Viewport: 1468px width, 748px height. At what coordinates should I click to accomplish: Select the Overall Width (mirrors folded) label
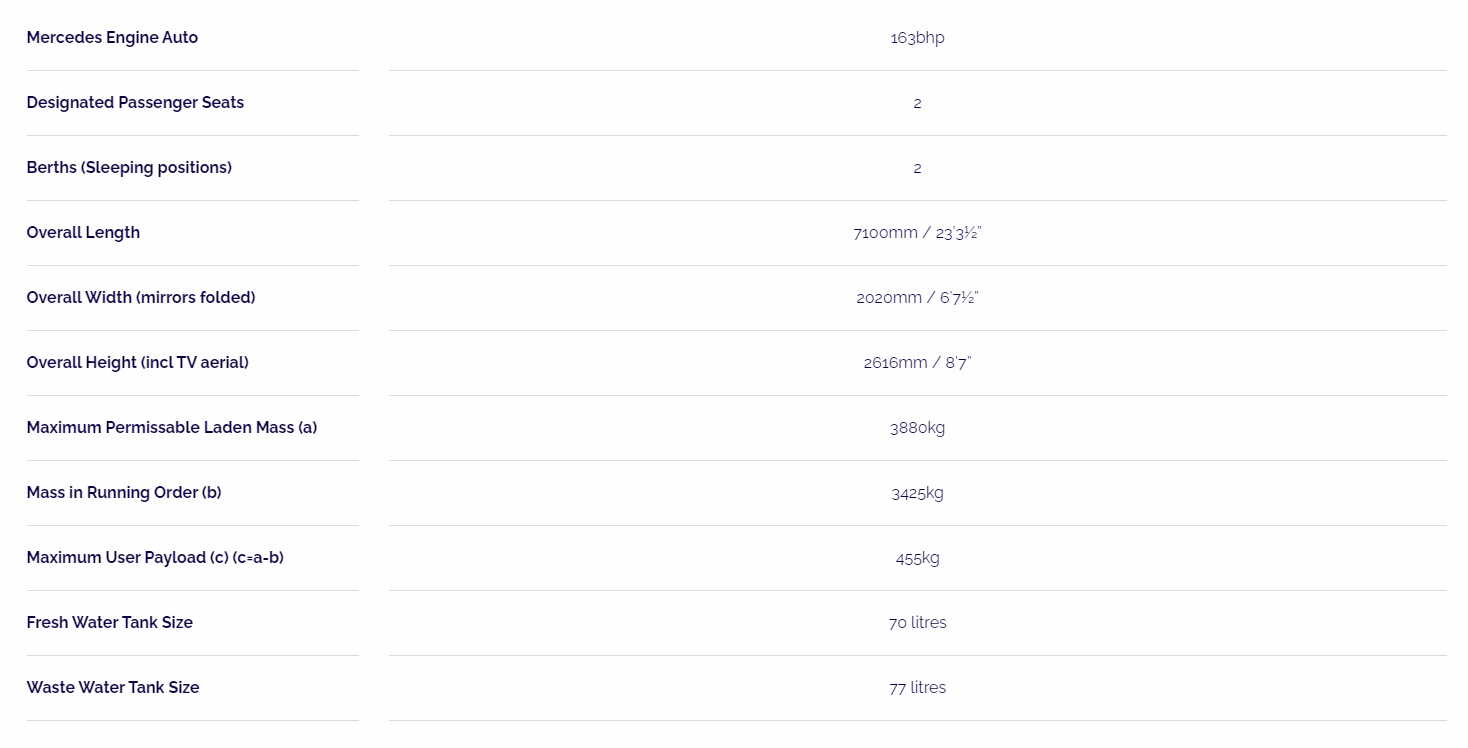[141, 298]
